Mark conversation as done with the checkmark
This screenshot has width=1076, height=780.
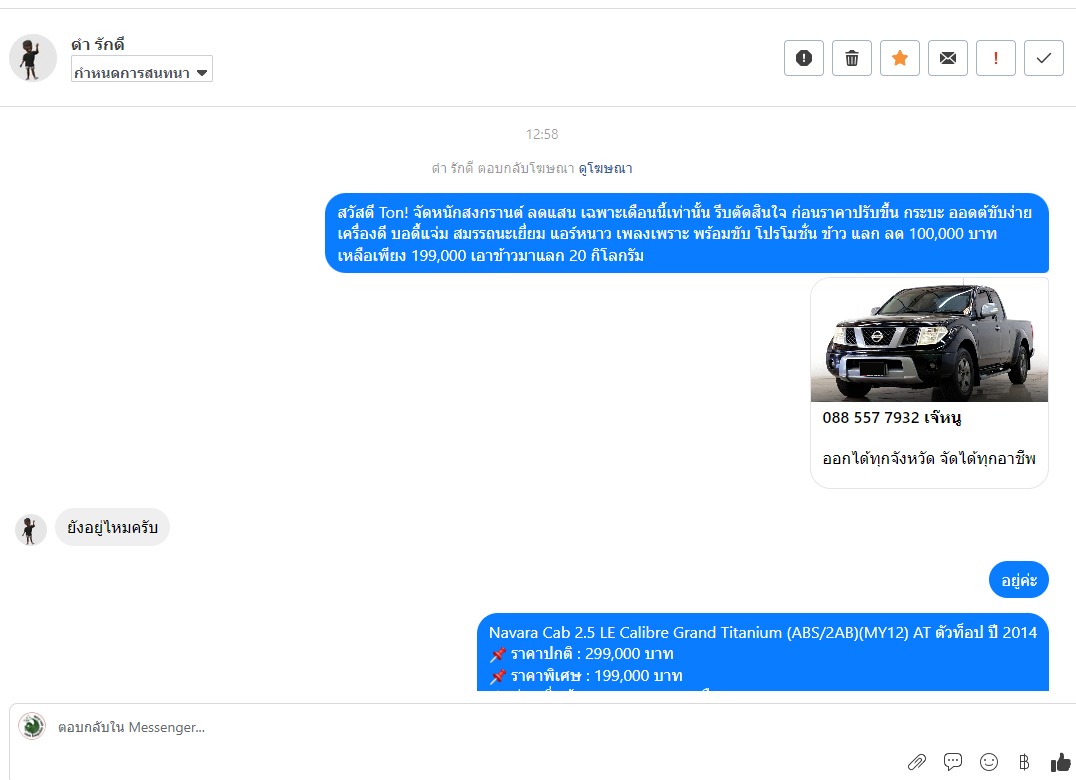(1044, 58)
